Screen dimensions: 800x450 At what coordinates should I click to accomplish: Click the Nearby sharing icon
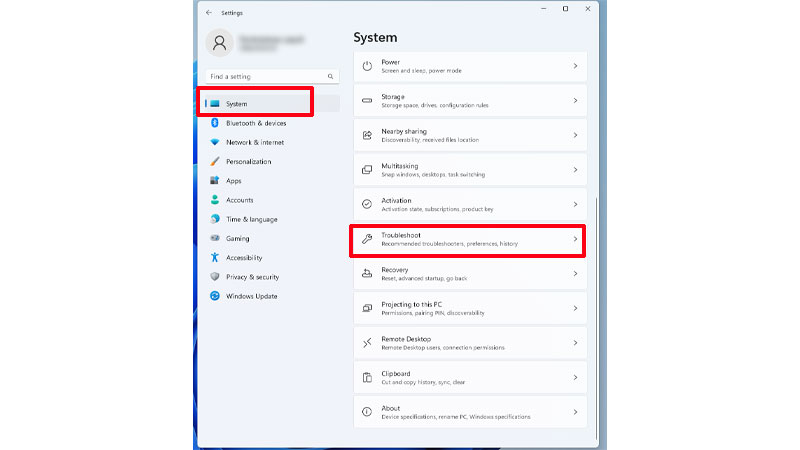click(367, 135)
